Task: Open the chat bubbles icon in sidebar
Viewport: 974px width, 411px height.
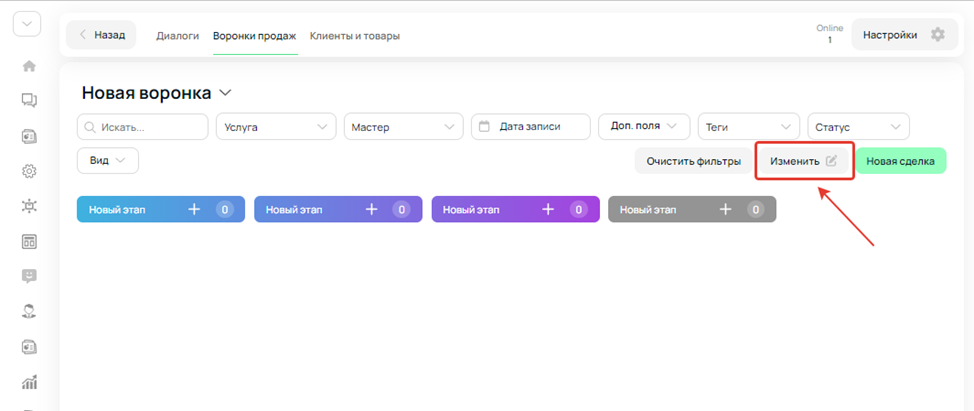Action: click(x=29, y=100)
